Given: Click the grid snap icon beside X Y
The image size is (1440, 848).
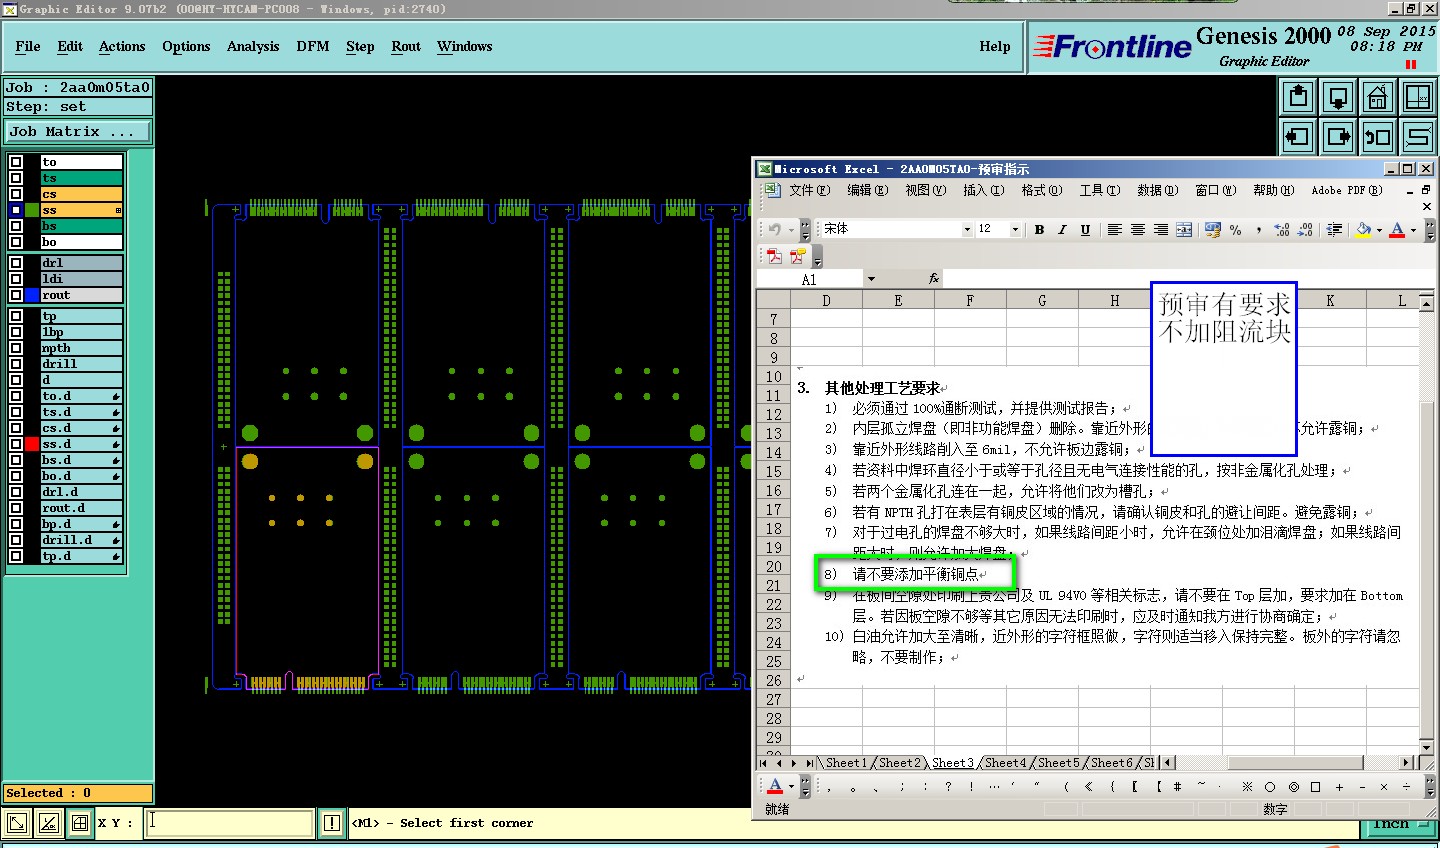Looking at the screenshot, I should (80, 823).
